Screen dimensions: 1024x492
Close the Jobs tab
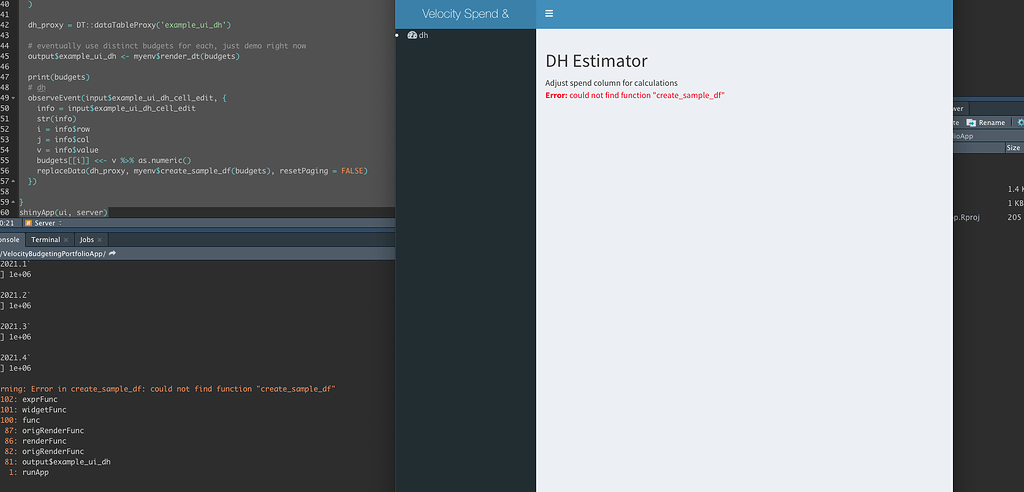point(99,240)
